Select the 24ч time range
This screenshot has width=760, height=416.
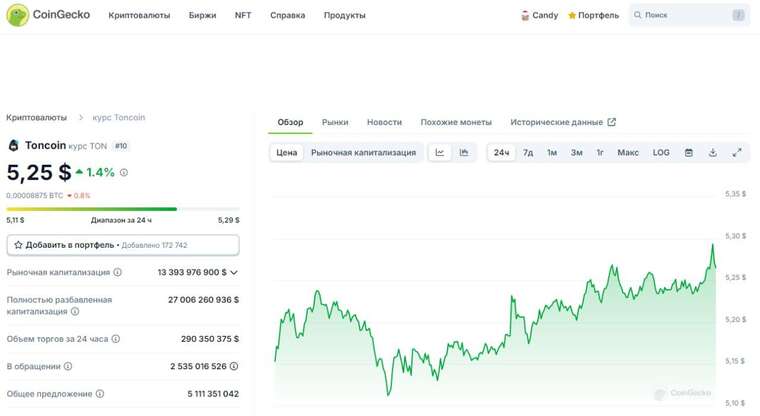tap(501, 153)
